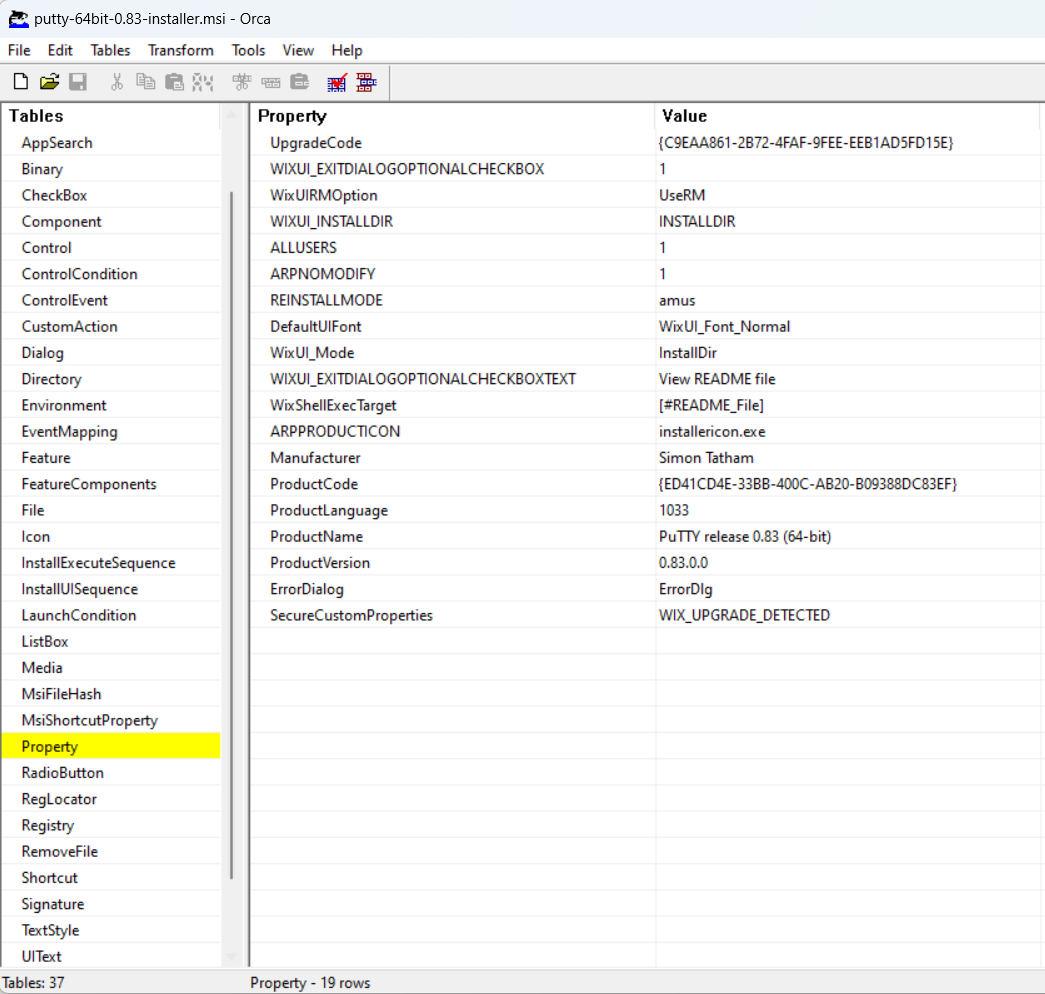Click the Cut icon on the toolbar
Screen dimensions: 1045x994
[x=116, y=82]
